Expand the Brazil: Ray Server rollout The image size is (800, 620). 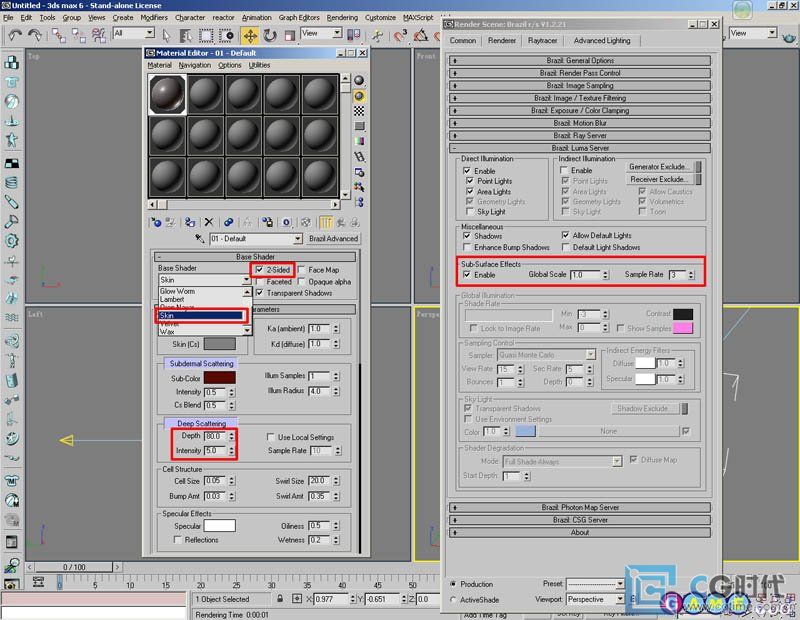click(x=580, y=135)
